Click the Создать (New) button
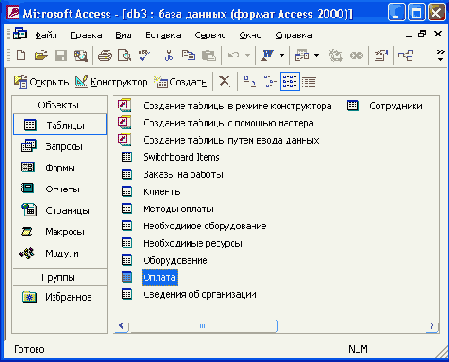 180,82
